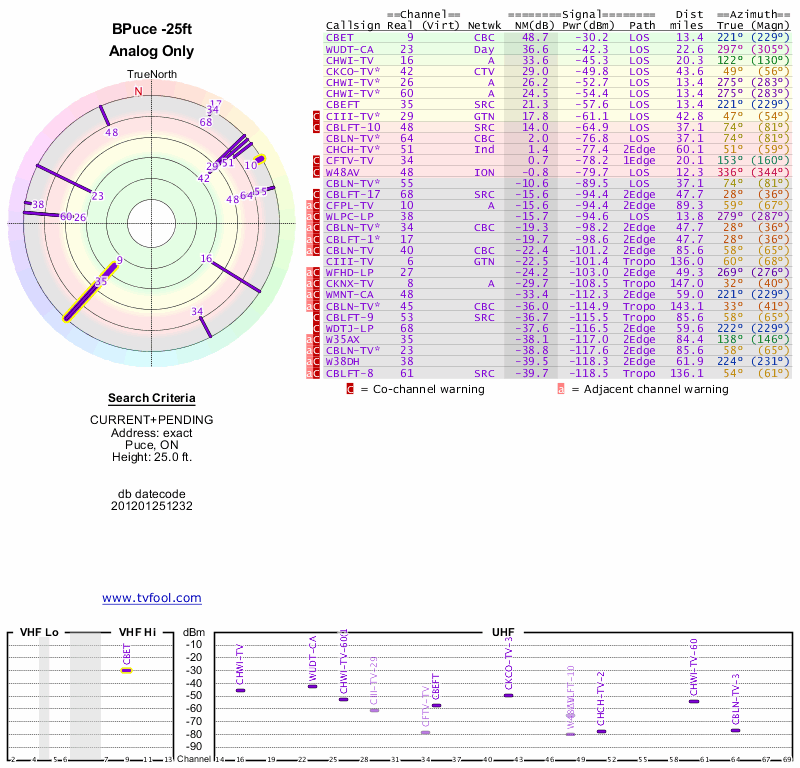Click the Callsign column header
800x768 pixels.
[x=352, y=25]
